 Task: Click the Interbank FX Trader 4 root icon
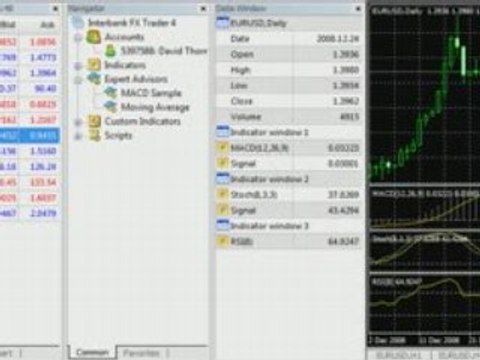pyautogui.click(x=78, y=23)
